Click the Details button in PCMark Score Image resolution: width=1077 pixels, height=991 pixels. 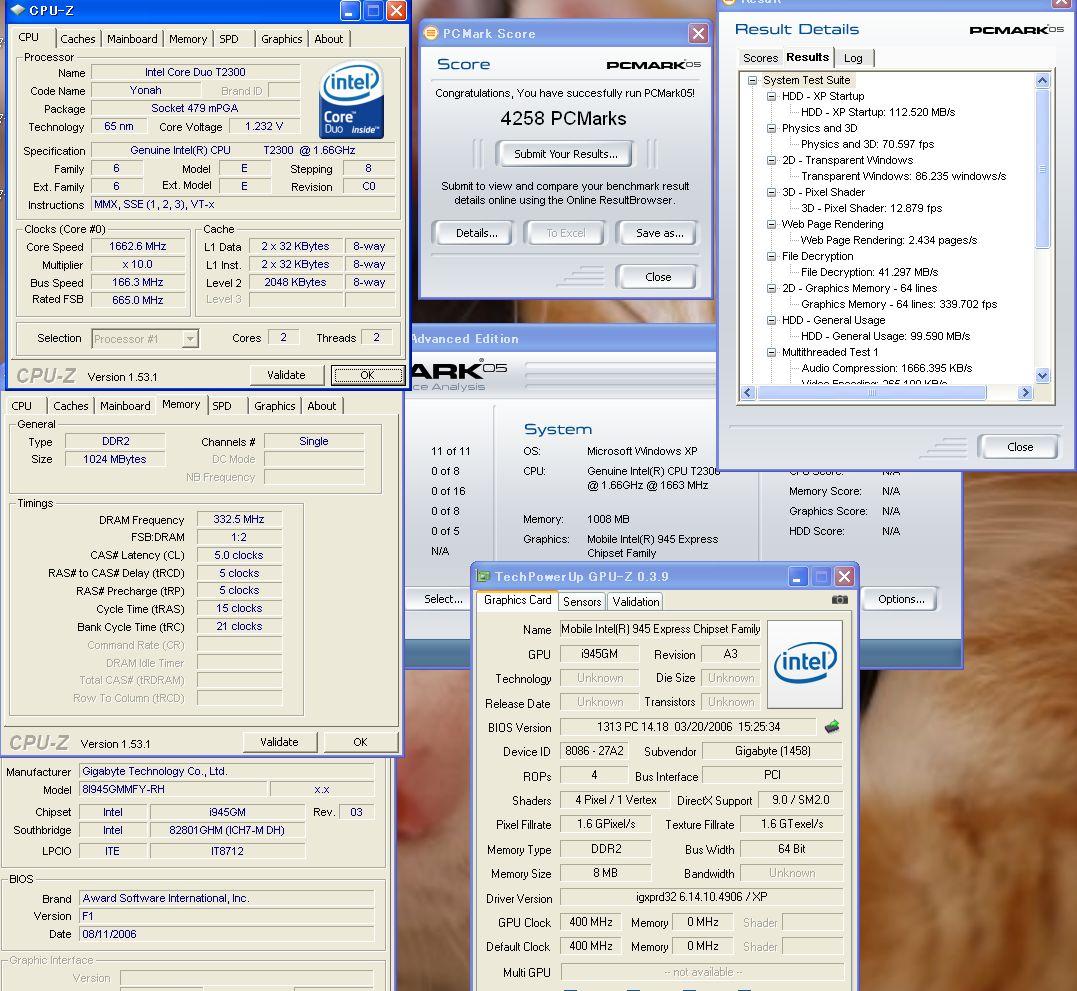coord(476,233)
